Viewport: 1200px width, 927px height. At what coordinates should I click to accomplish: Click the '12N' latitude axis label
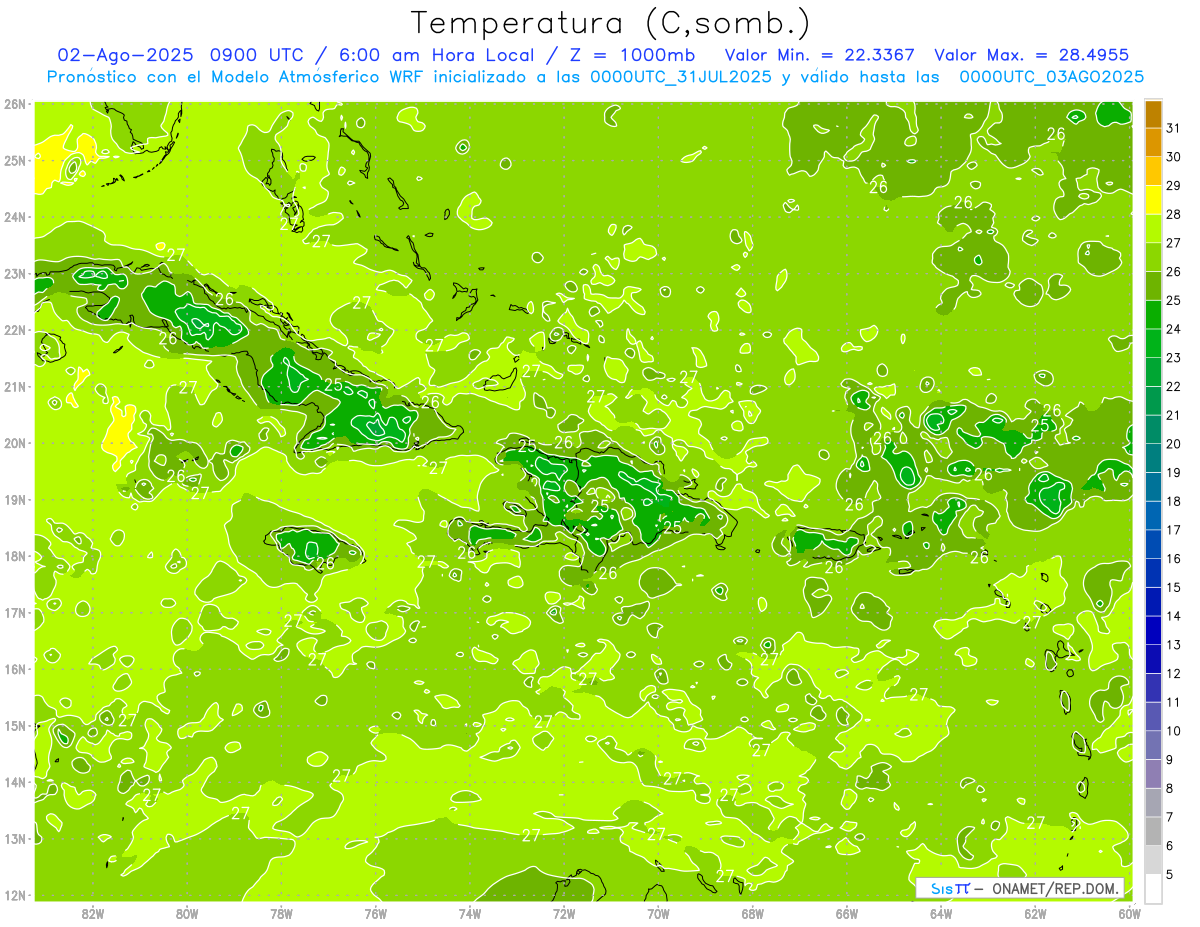click(14, 895)
